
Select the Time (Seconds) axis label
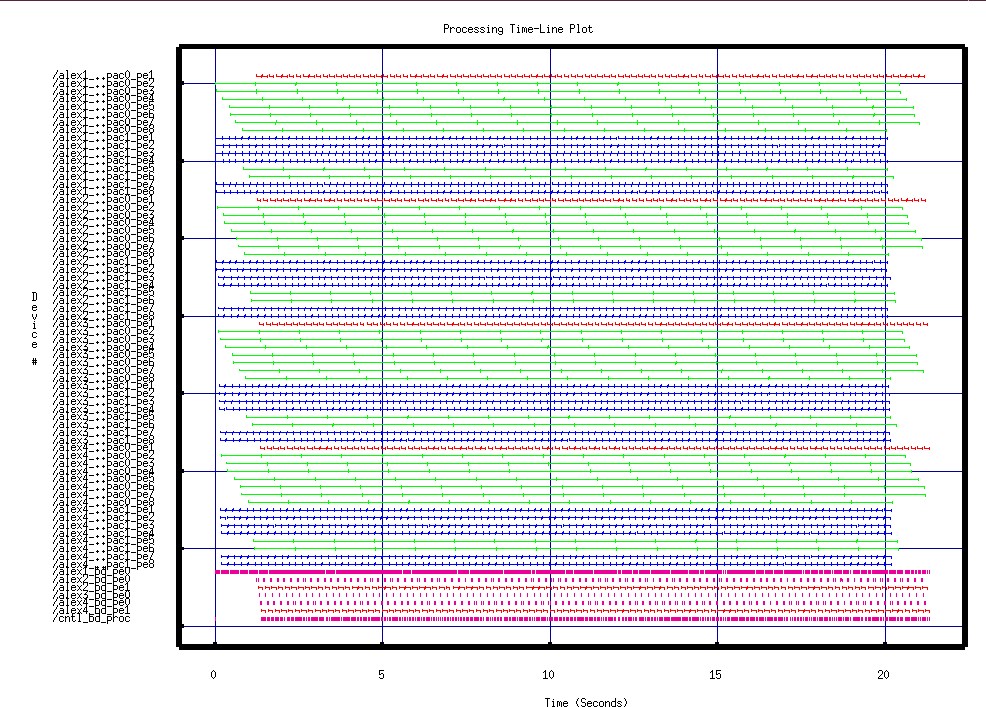pos(587,702)
